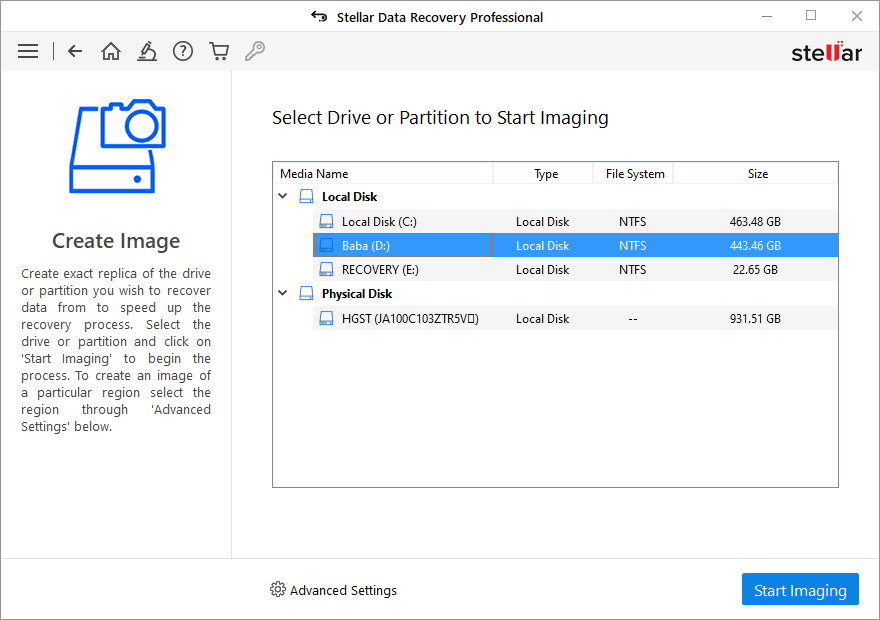Click NTFS in the Local Disk (C:) row

click(632, 222)
